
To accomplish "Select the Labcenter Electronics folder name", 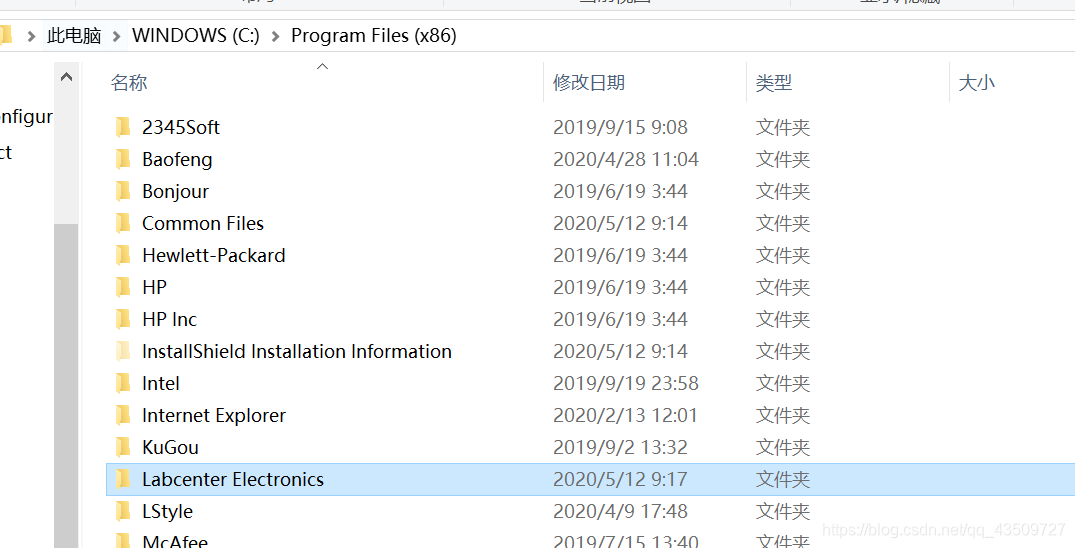I will 233,479.
